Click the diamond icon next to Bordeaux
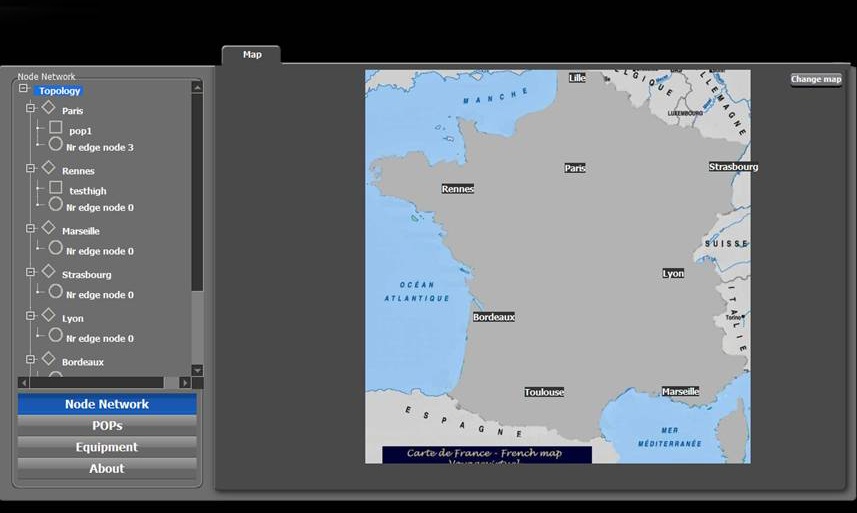Screen dimensions: 857x513 [49, 358]
